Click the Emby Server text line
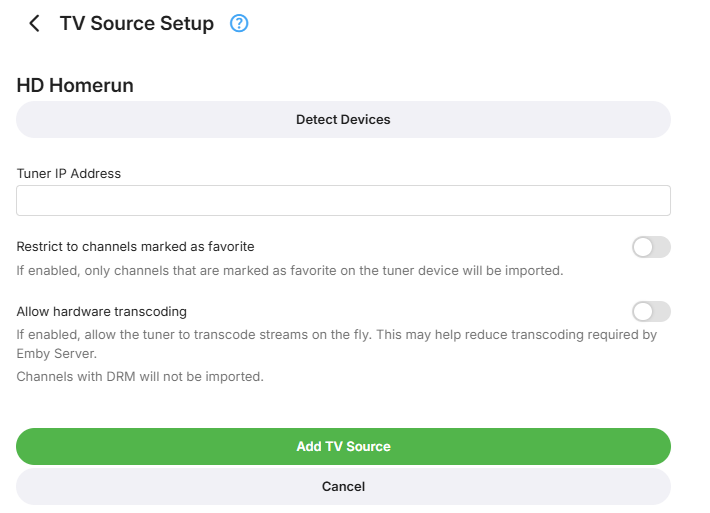710x513 pixels. [54, 354]
